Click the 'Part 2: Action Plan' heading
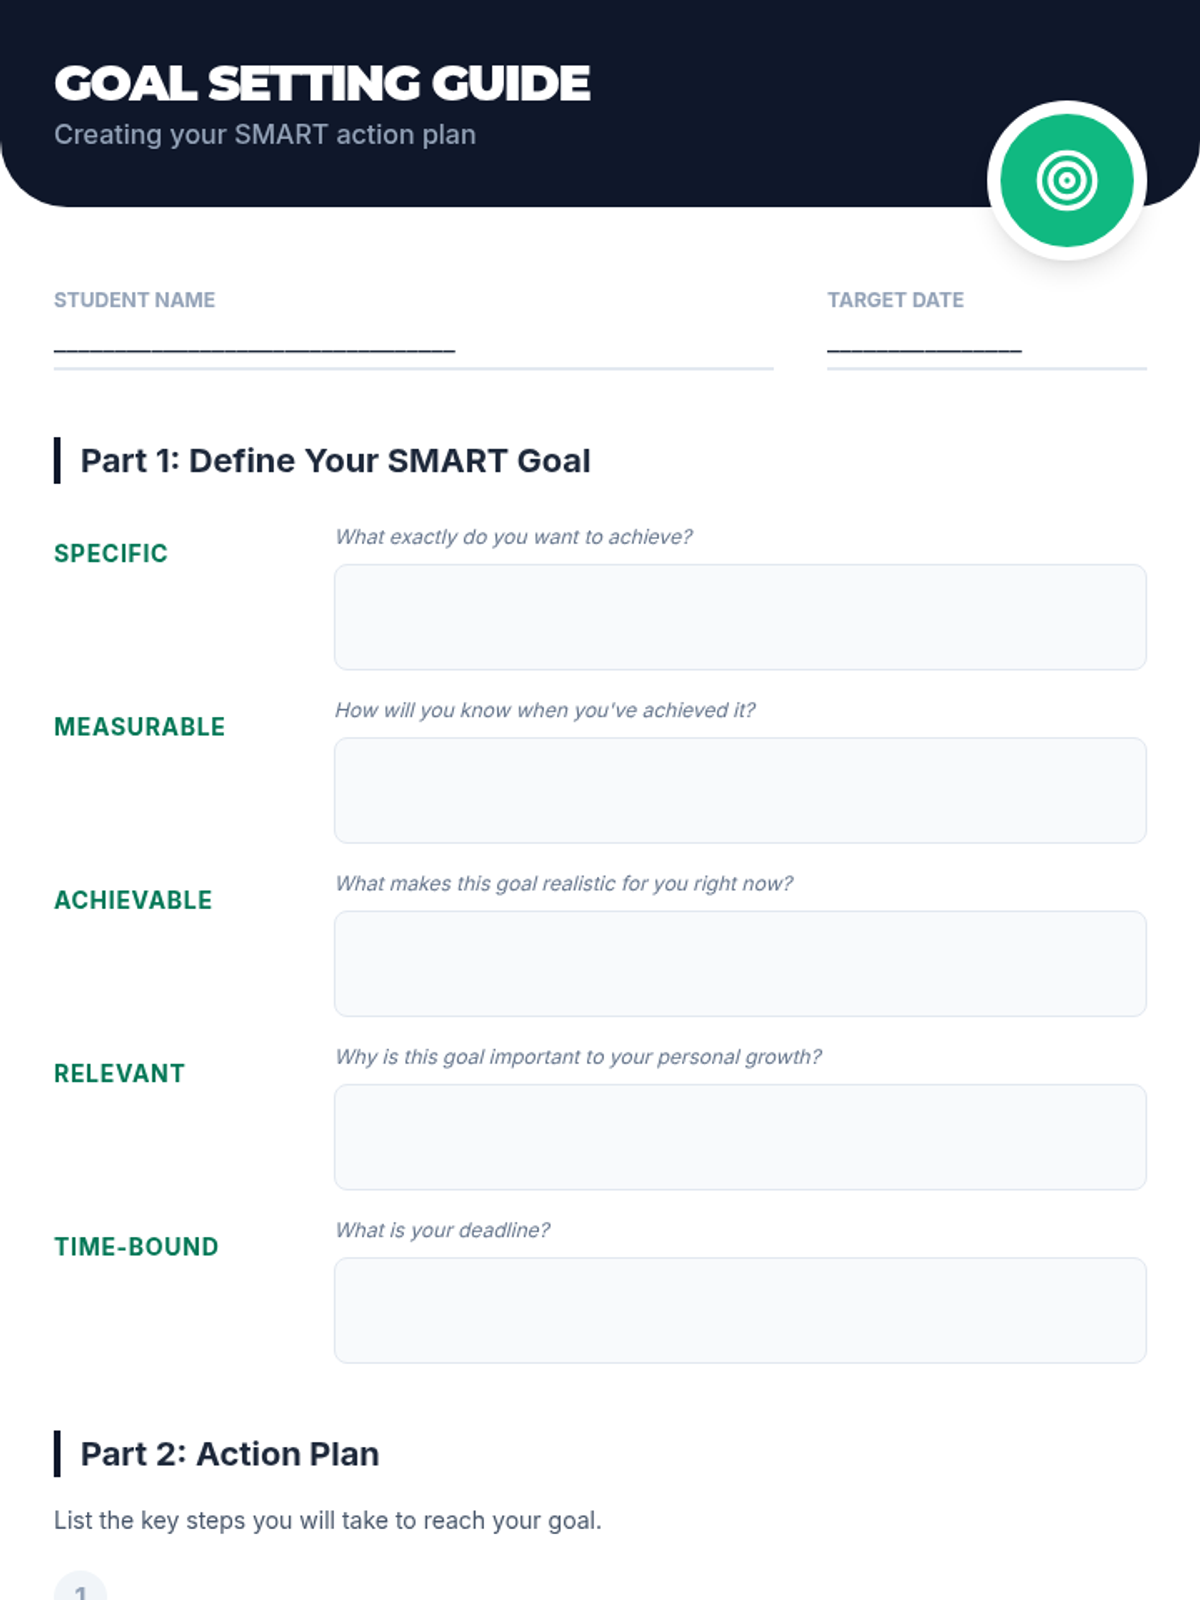 tap(230, 1454)
